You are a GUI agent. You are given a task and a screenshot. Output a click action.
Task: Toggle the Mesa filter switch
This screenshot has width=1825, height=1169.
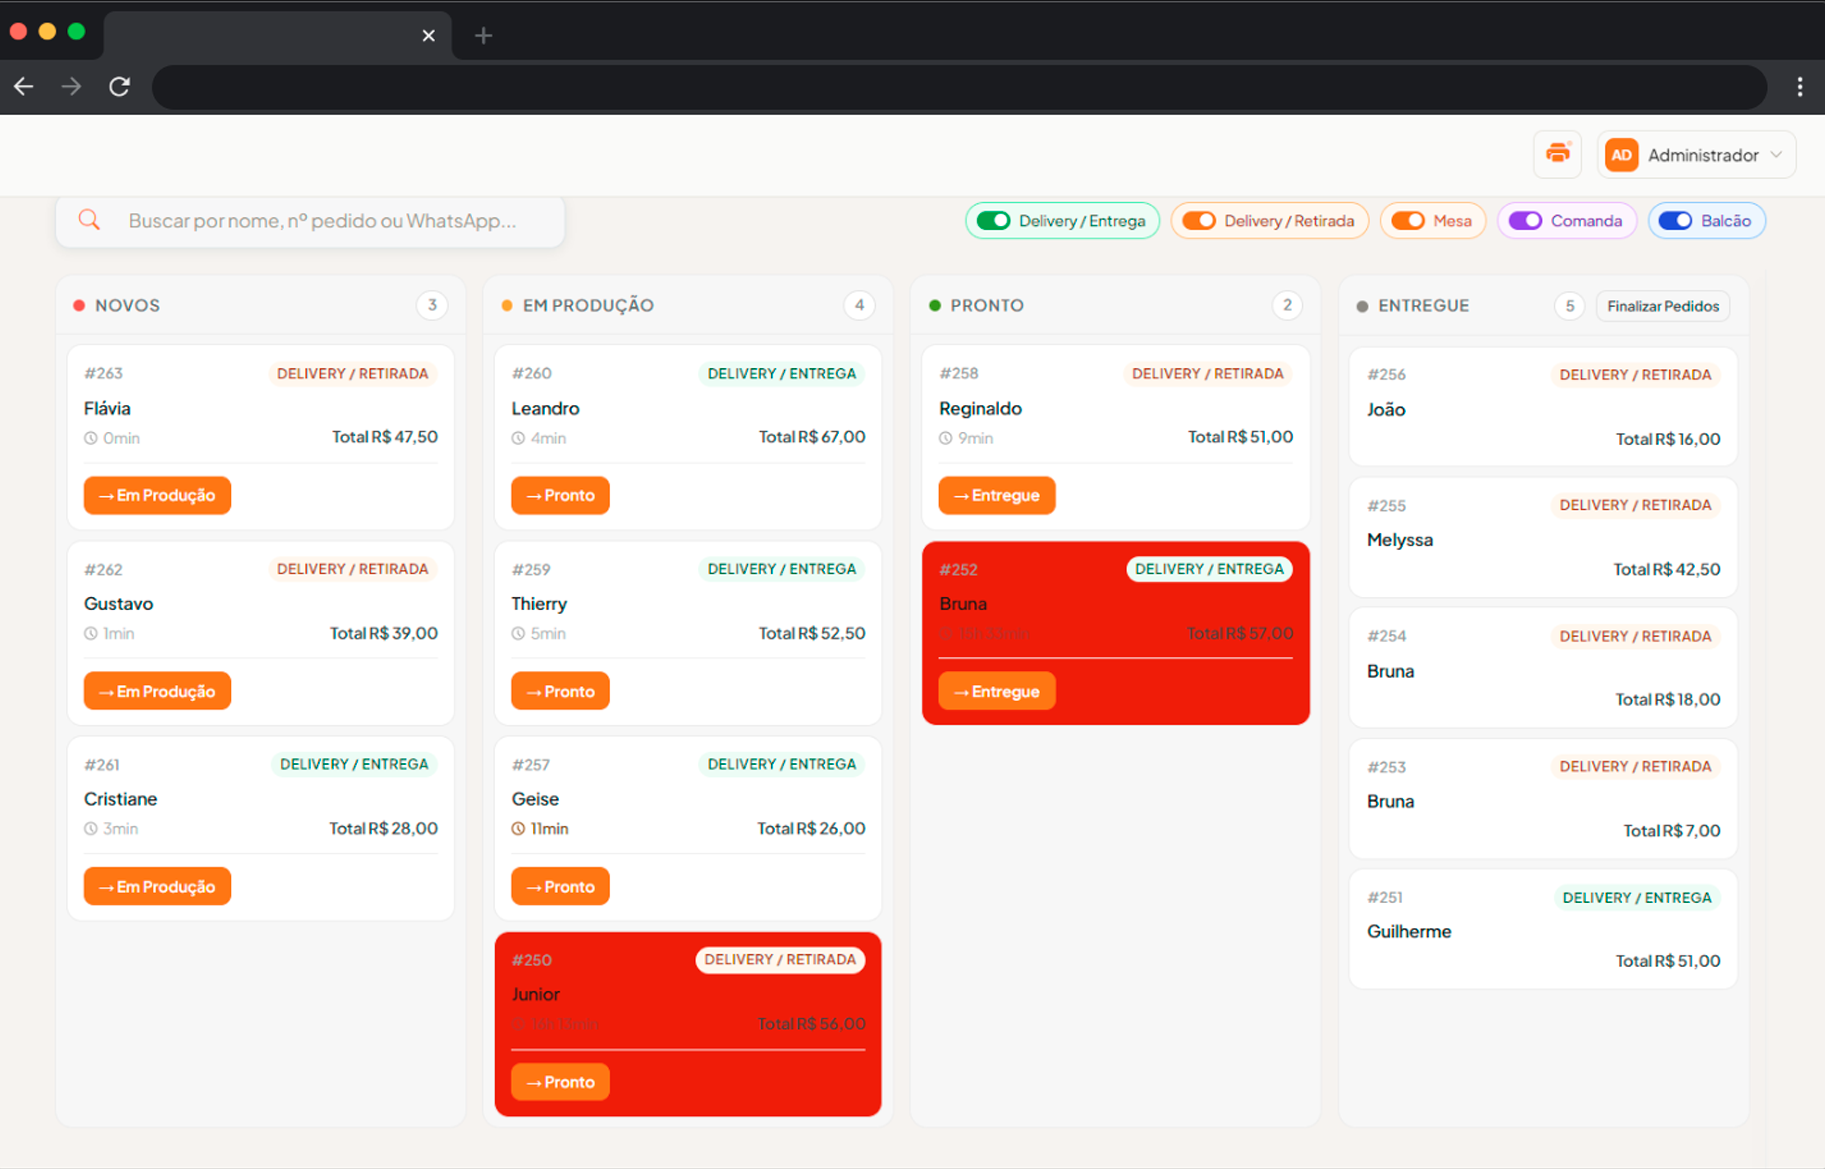tap(1408, 221)
